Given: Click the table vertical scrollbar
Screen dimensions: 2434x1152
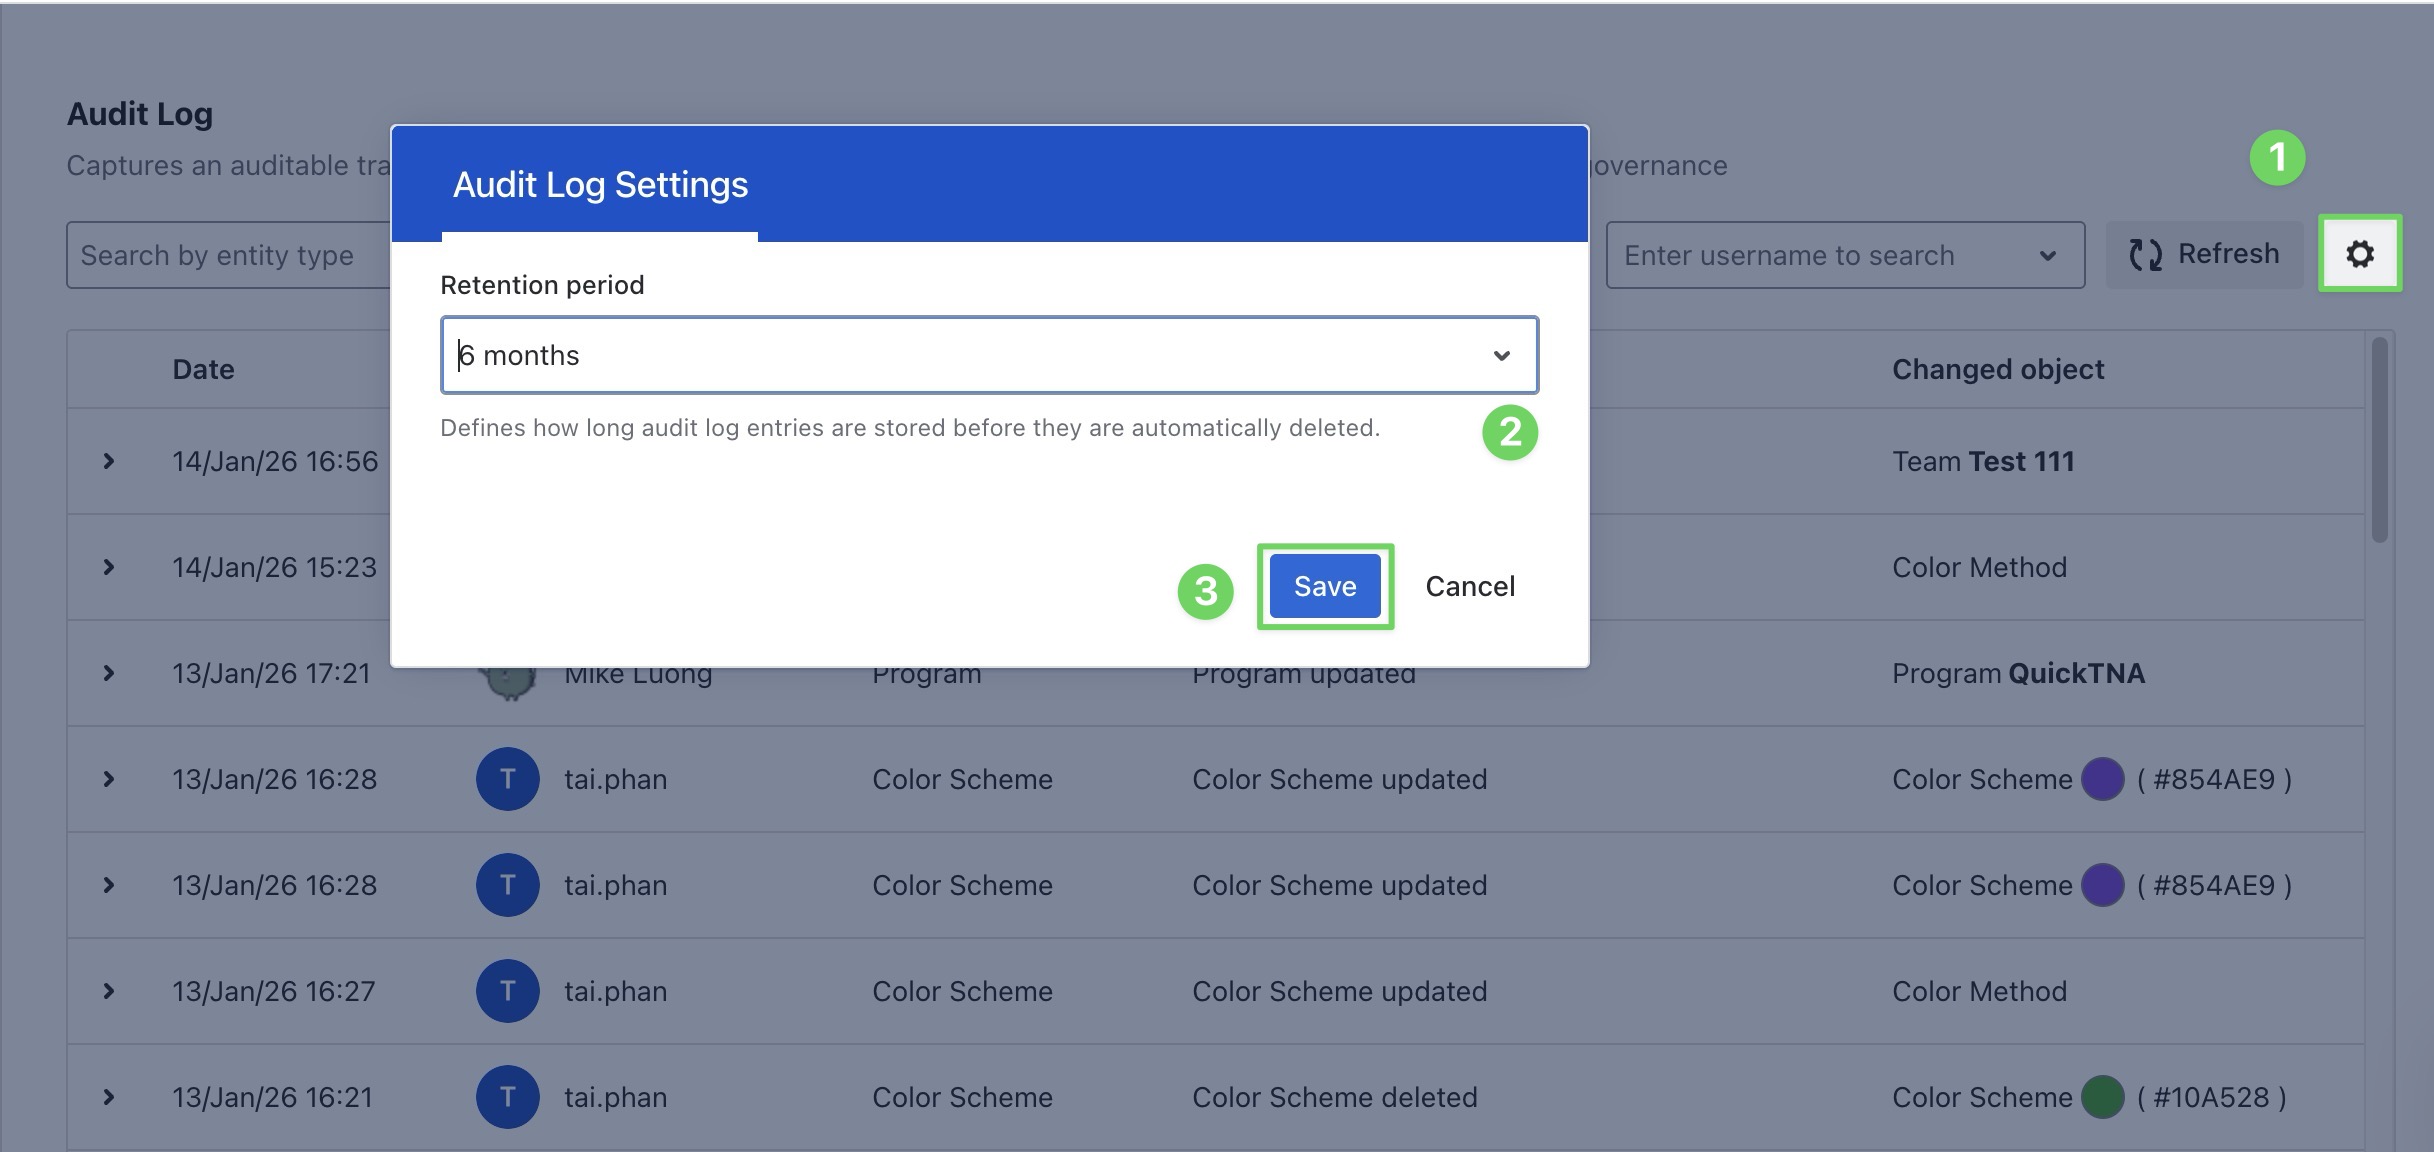Looking at the screenshot, I should point(2379,440).
